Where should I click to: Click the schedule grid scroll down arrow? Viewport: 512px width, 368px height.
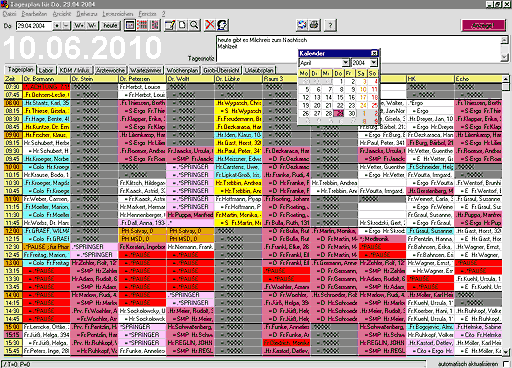(506, 352)
